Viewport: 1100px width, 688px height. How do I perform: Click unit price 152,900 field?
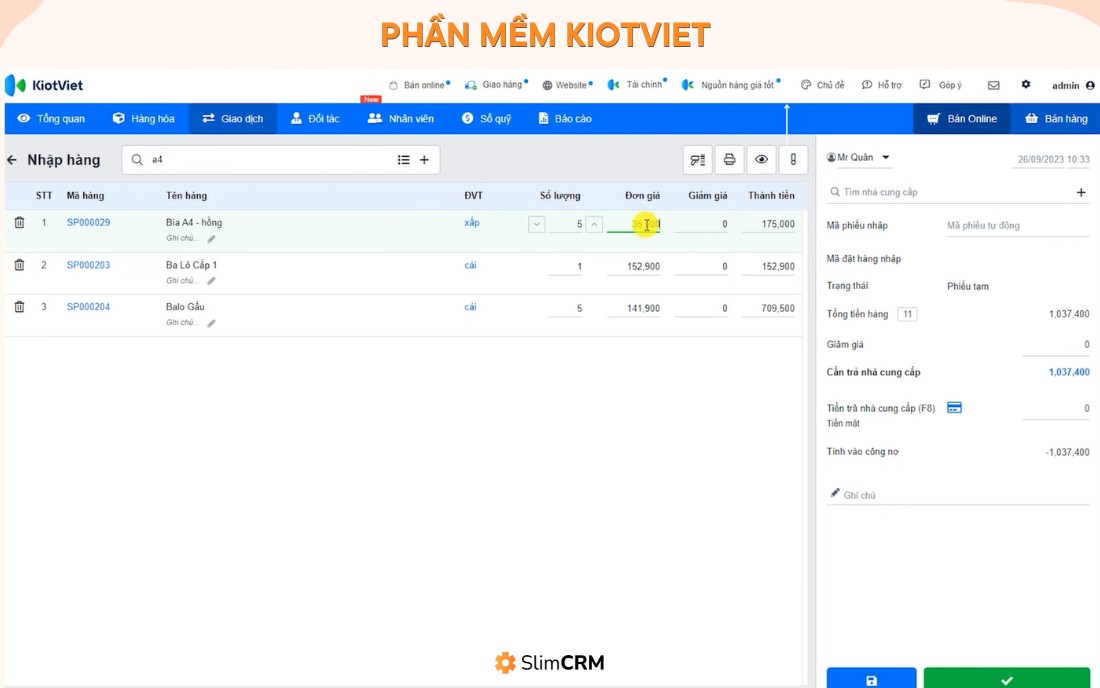pyautogui.click(x=633, y=267)
